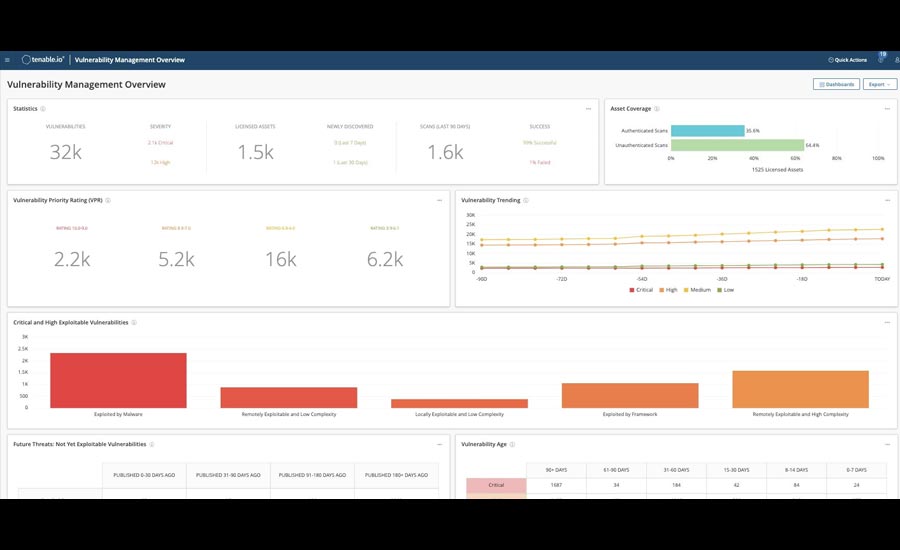Click the Critical 90+ days cell value

[x=556, y=485]
